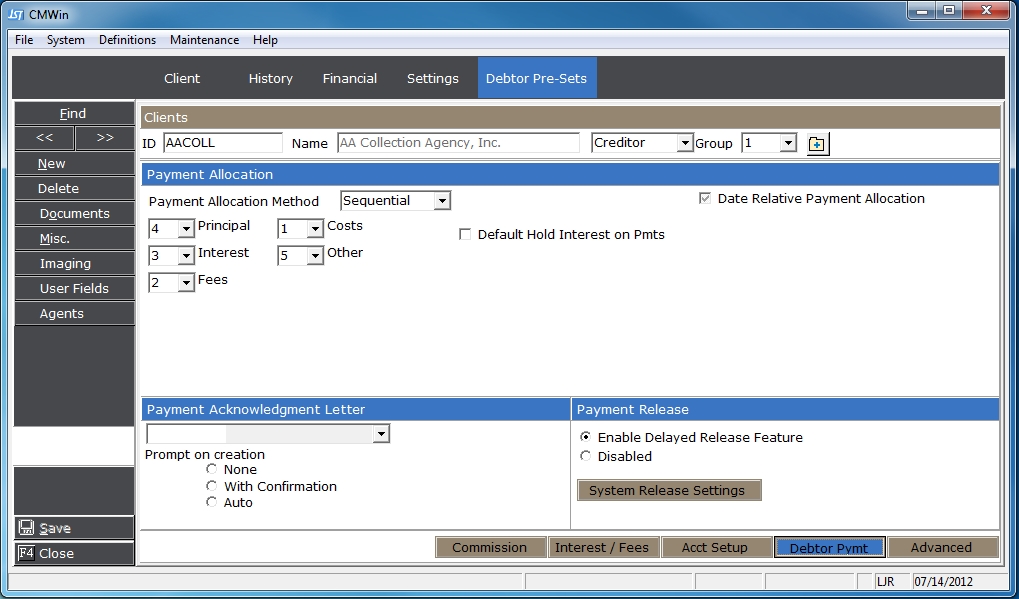1019x599 pixels.
Task: Toggle Default Hold Interest on Pmts checkbox
Action: 465,235
